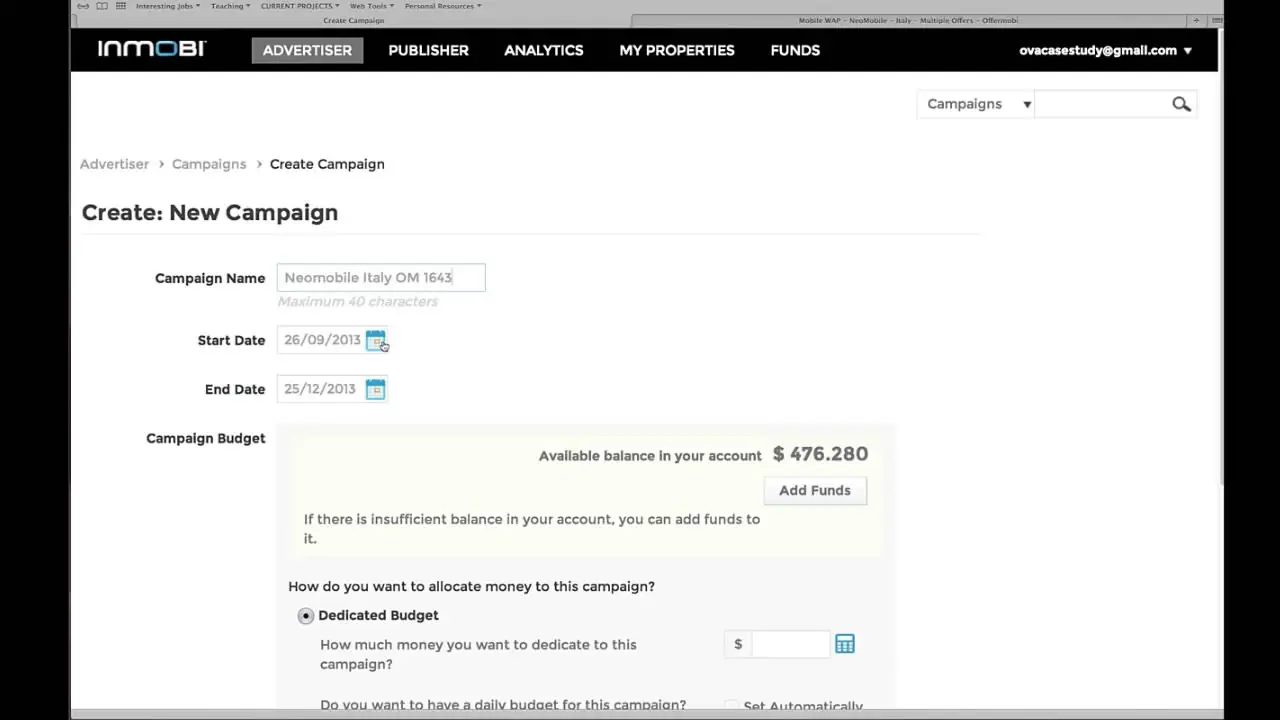Viewport: 1280px width, 720px height.
Task: Go to the ADVERTISER section
Action: pos(307,50)
